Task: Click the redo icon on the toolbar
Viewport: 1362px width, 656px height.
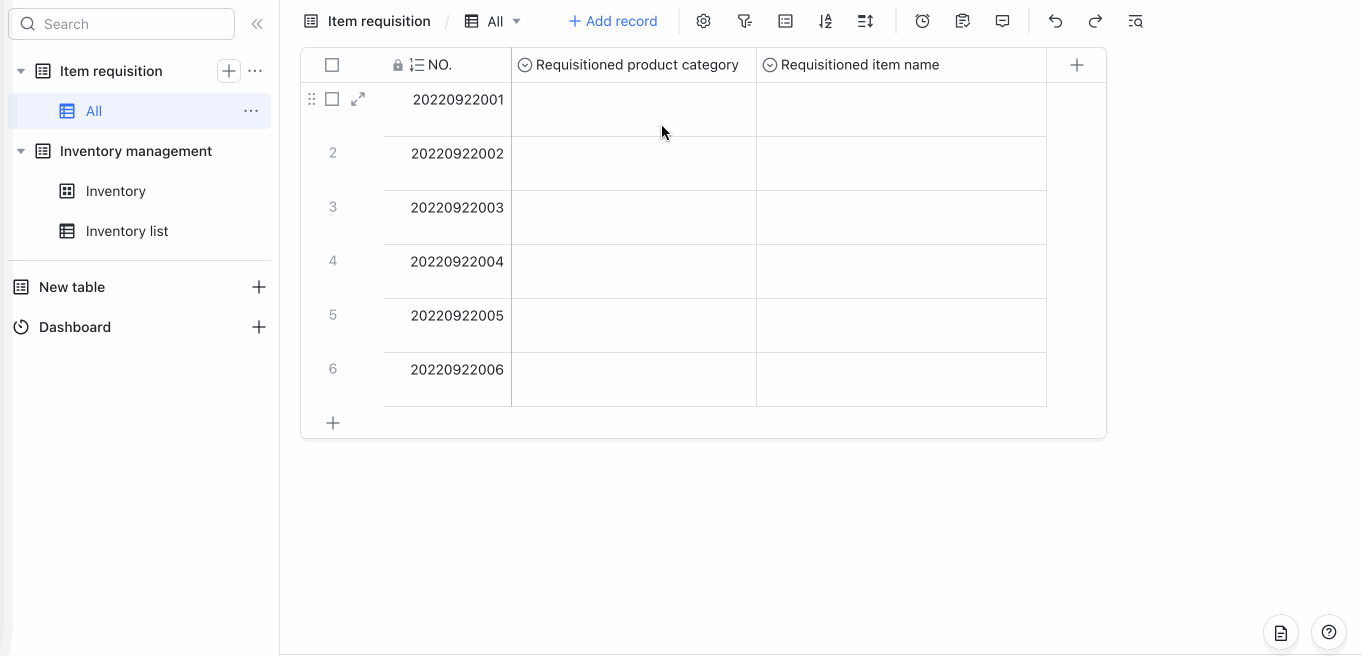Action: point(1095,20)
